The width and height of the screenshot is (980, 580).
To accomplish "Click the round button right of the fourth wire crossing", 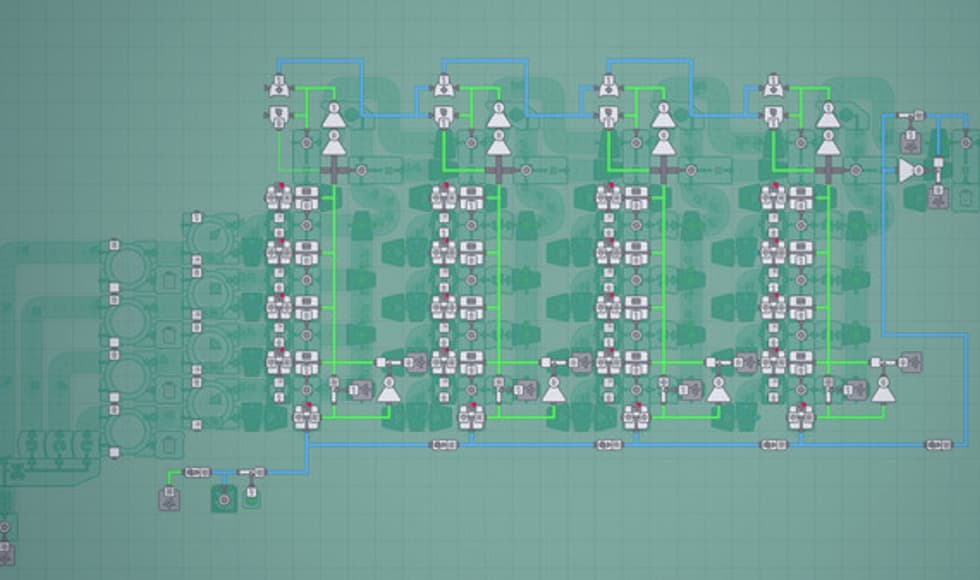I will pyautogui.click(x=856, y=170).
